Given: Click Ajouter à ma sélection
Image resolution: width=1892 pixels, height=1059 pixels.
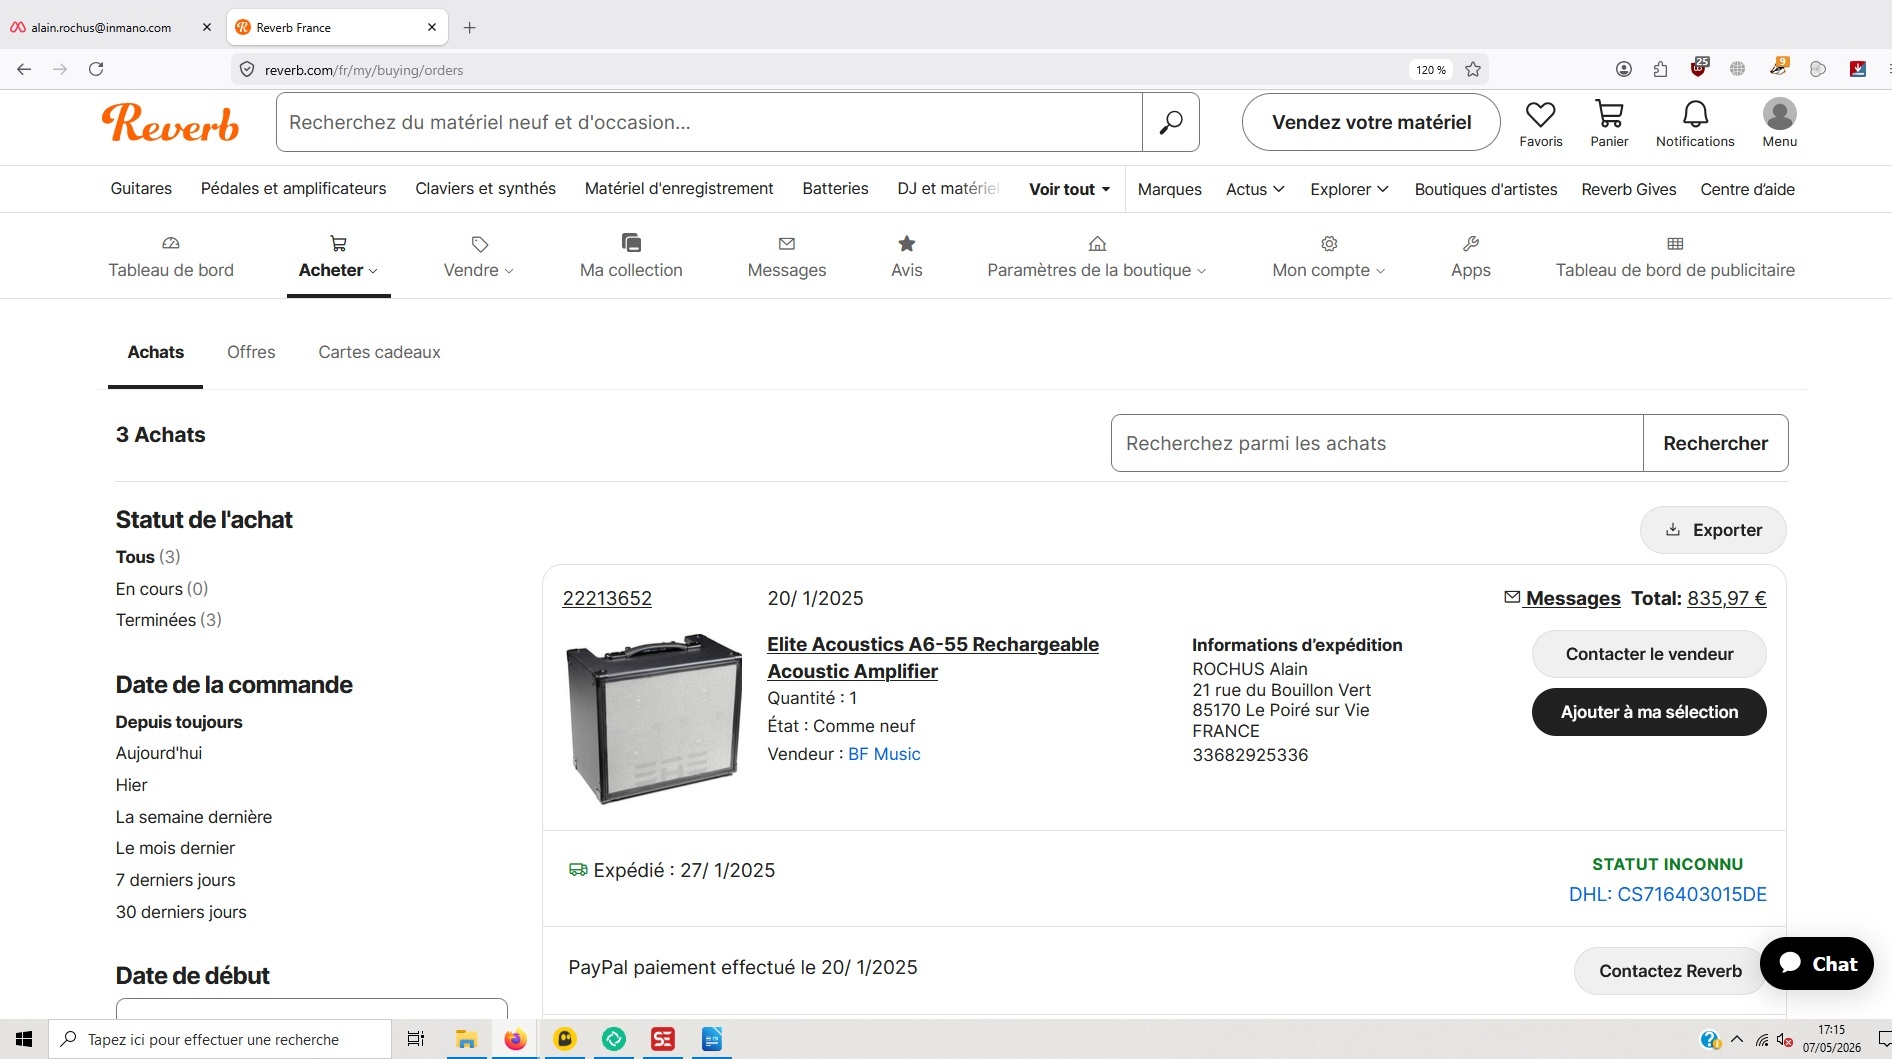Looking at the screenshot, I should click(1649, 712).
